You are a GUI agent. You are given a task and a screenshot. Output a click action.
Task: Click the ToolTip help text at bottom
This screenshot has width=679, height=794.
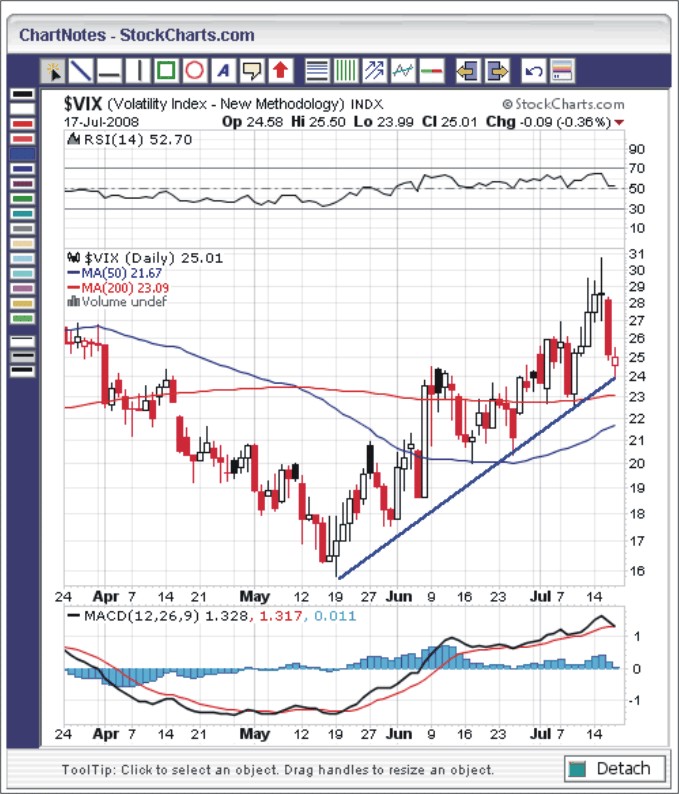tap(277, 770)
